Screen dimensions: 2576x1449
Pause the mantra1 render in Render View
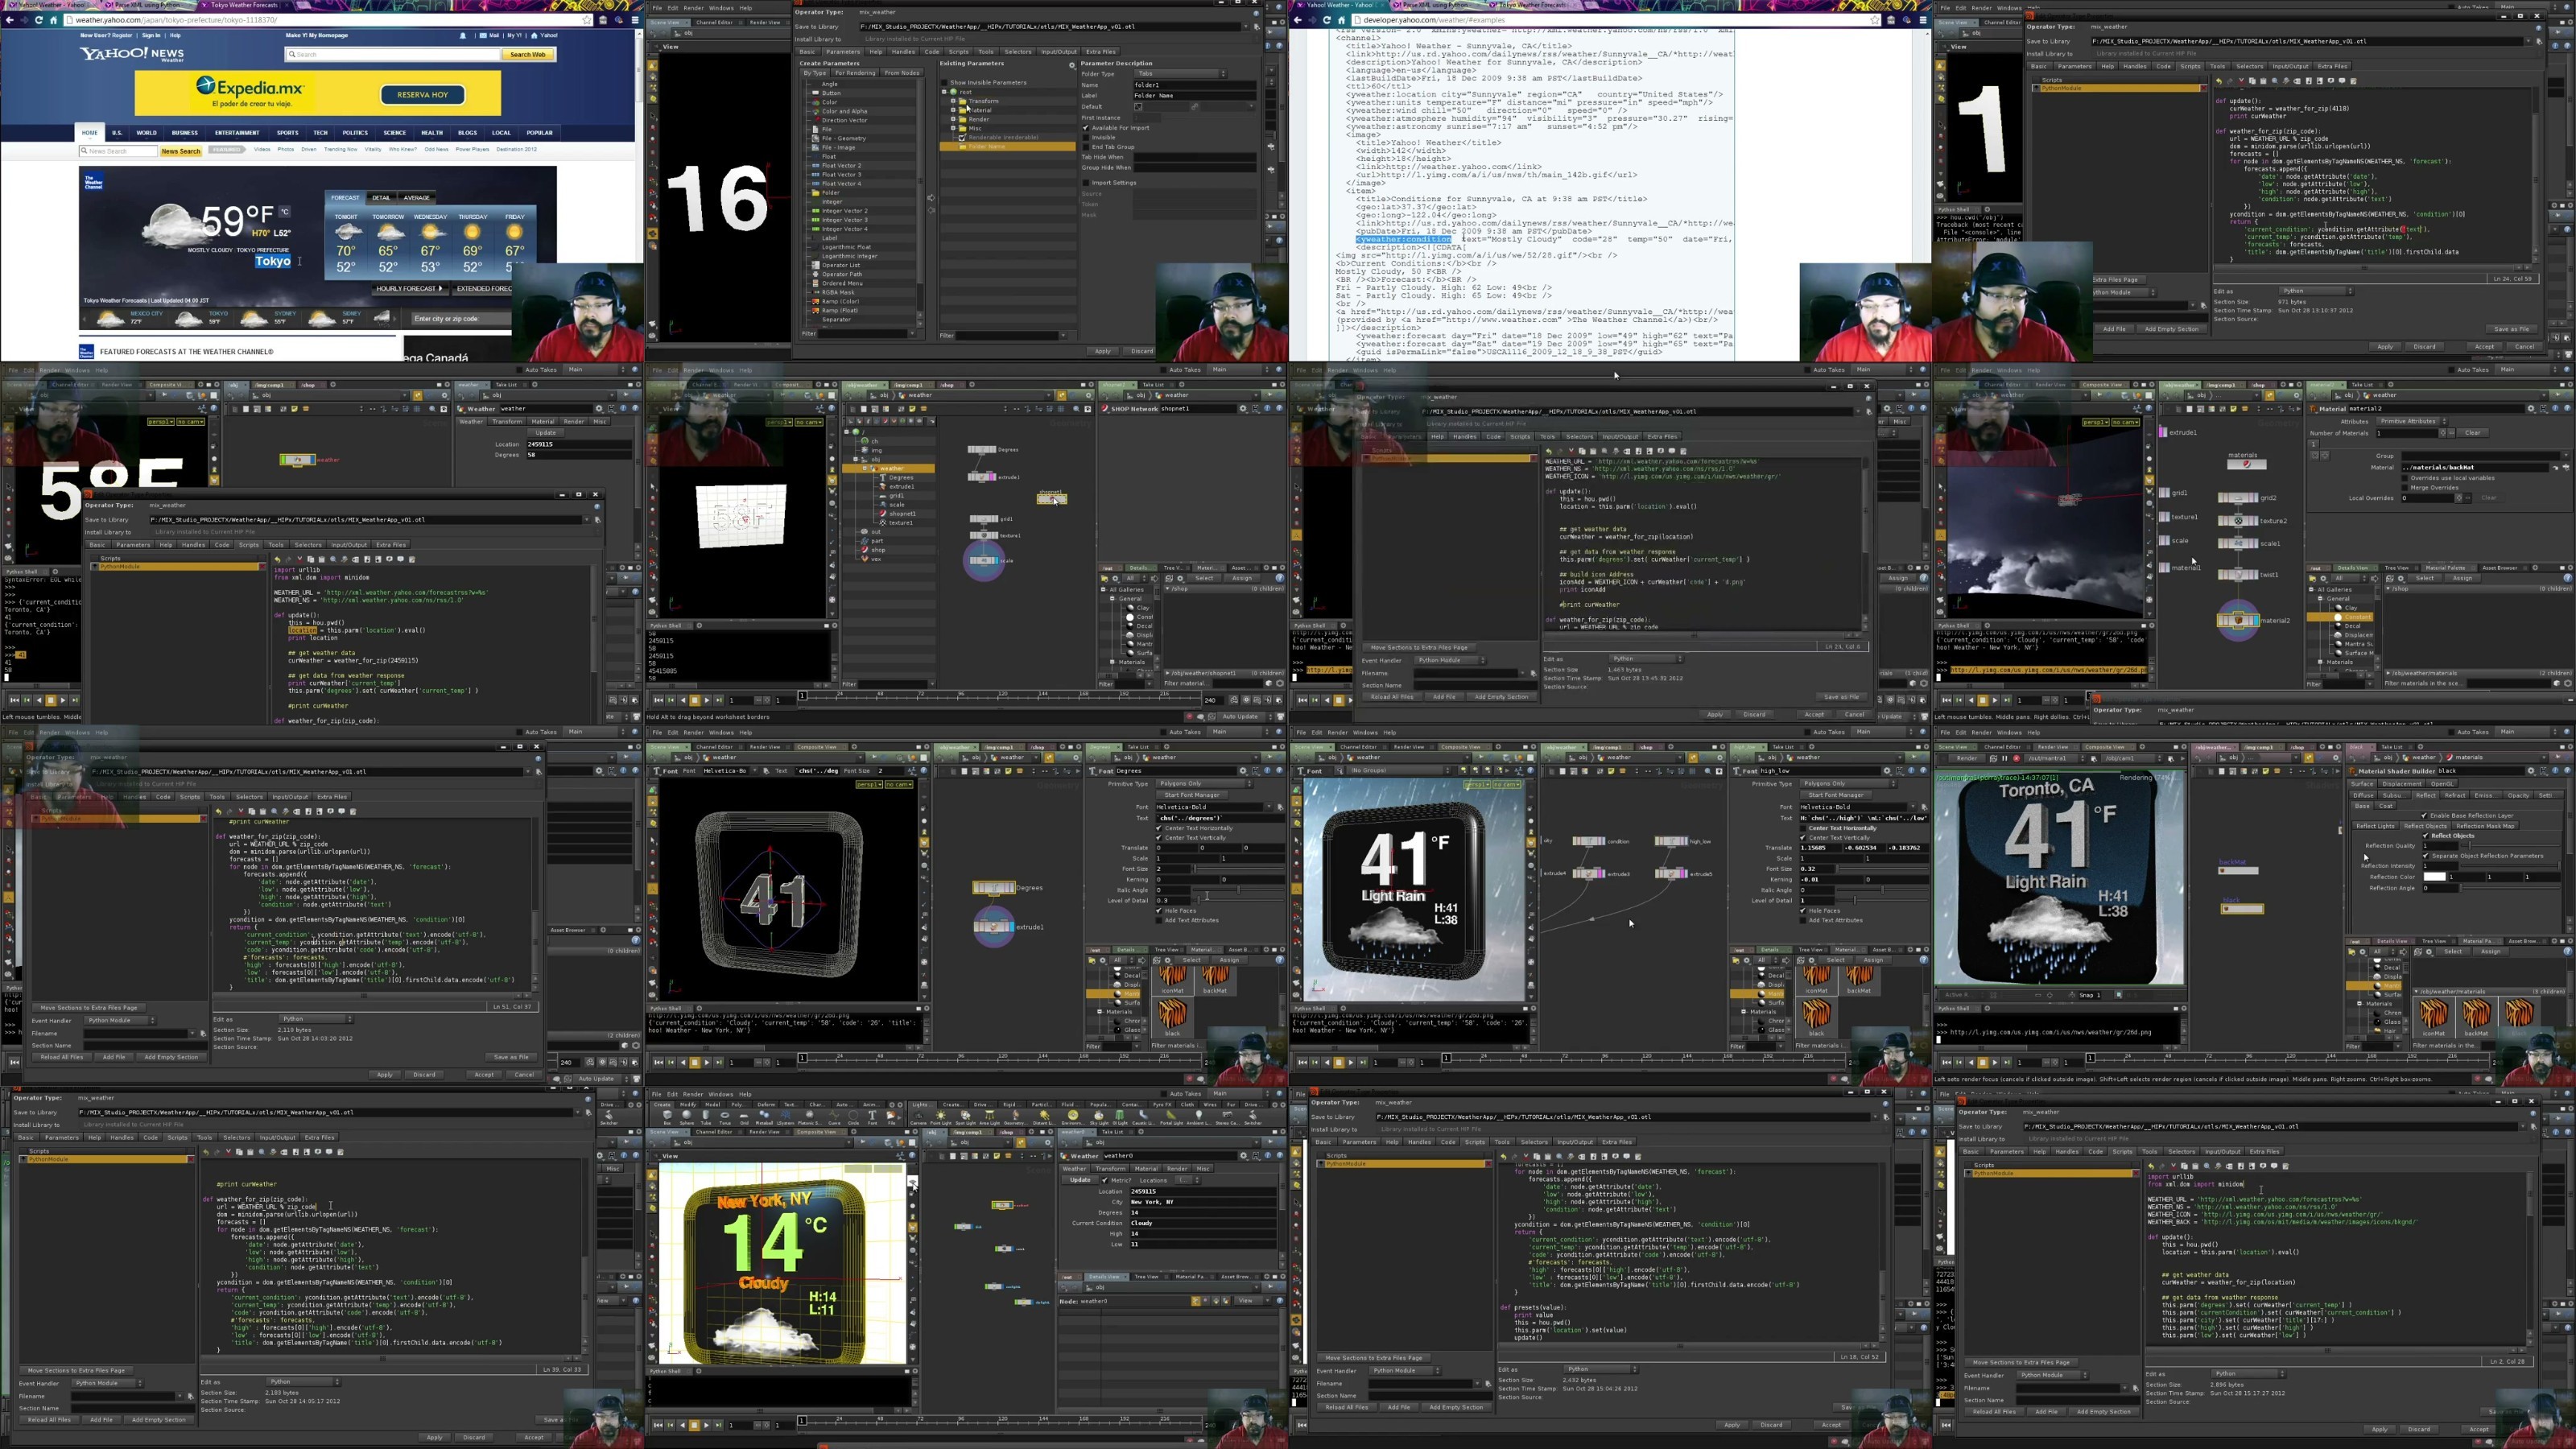pyautogui.click(x=2005, y=759)
